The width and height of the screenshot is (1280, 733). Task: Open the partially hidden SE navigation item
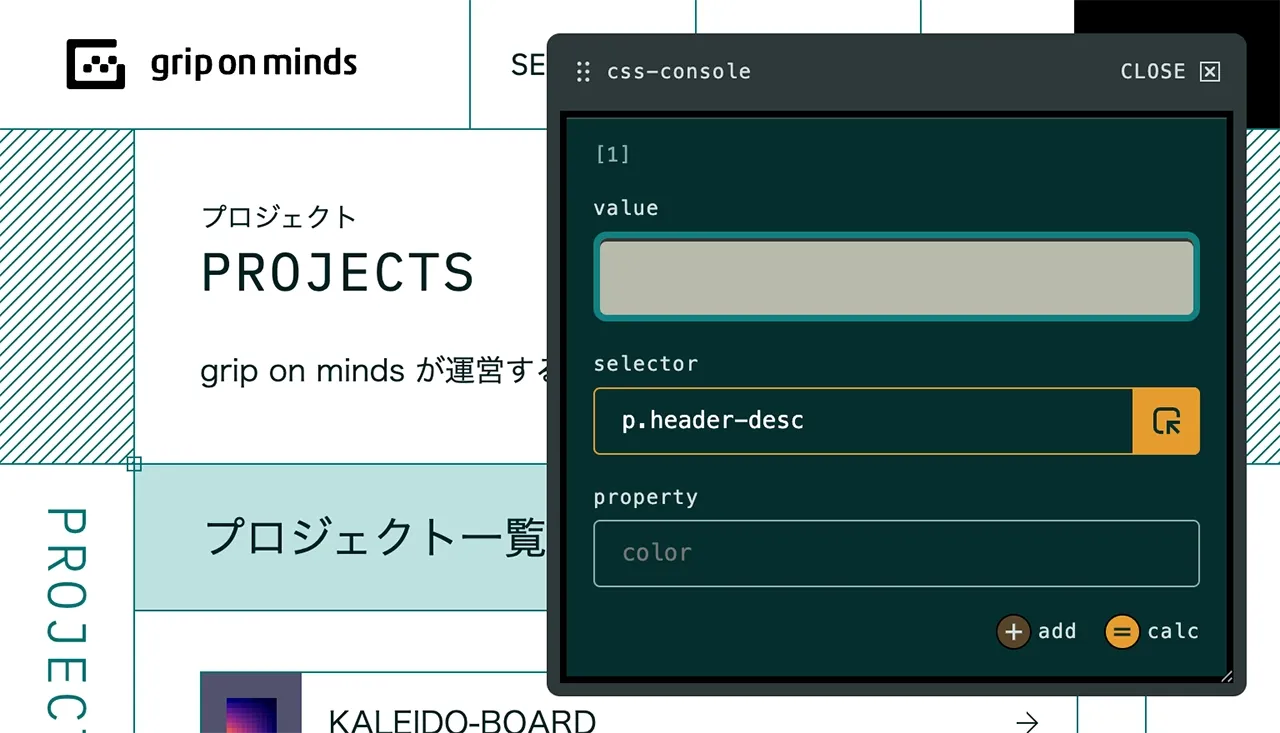point(527,65)
